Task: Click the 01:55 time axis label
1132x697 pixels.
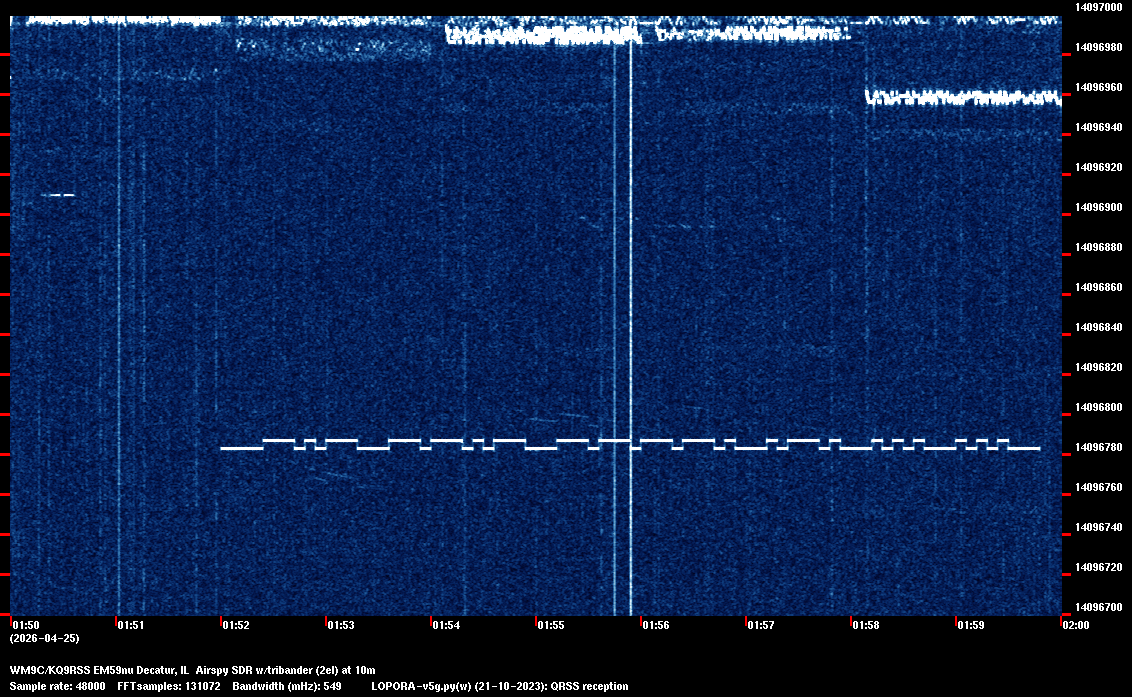Action: pos(550,625)
